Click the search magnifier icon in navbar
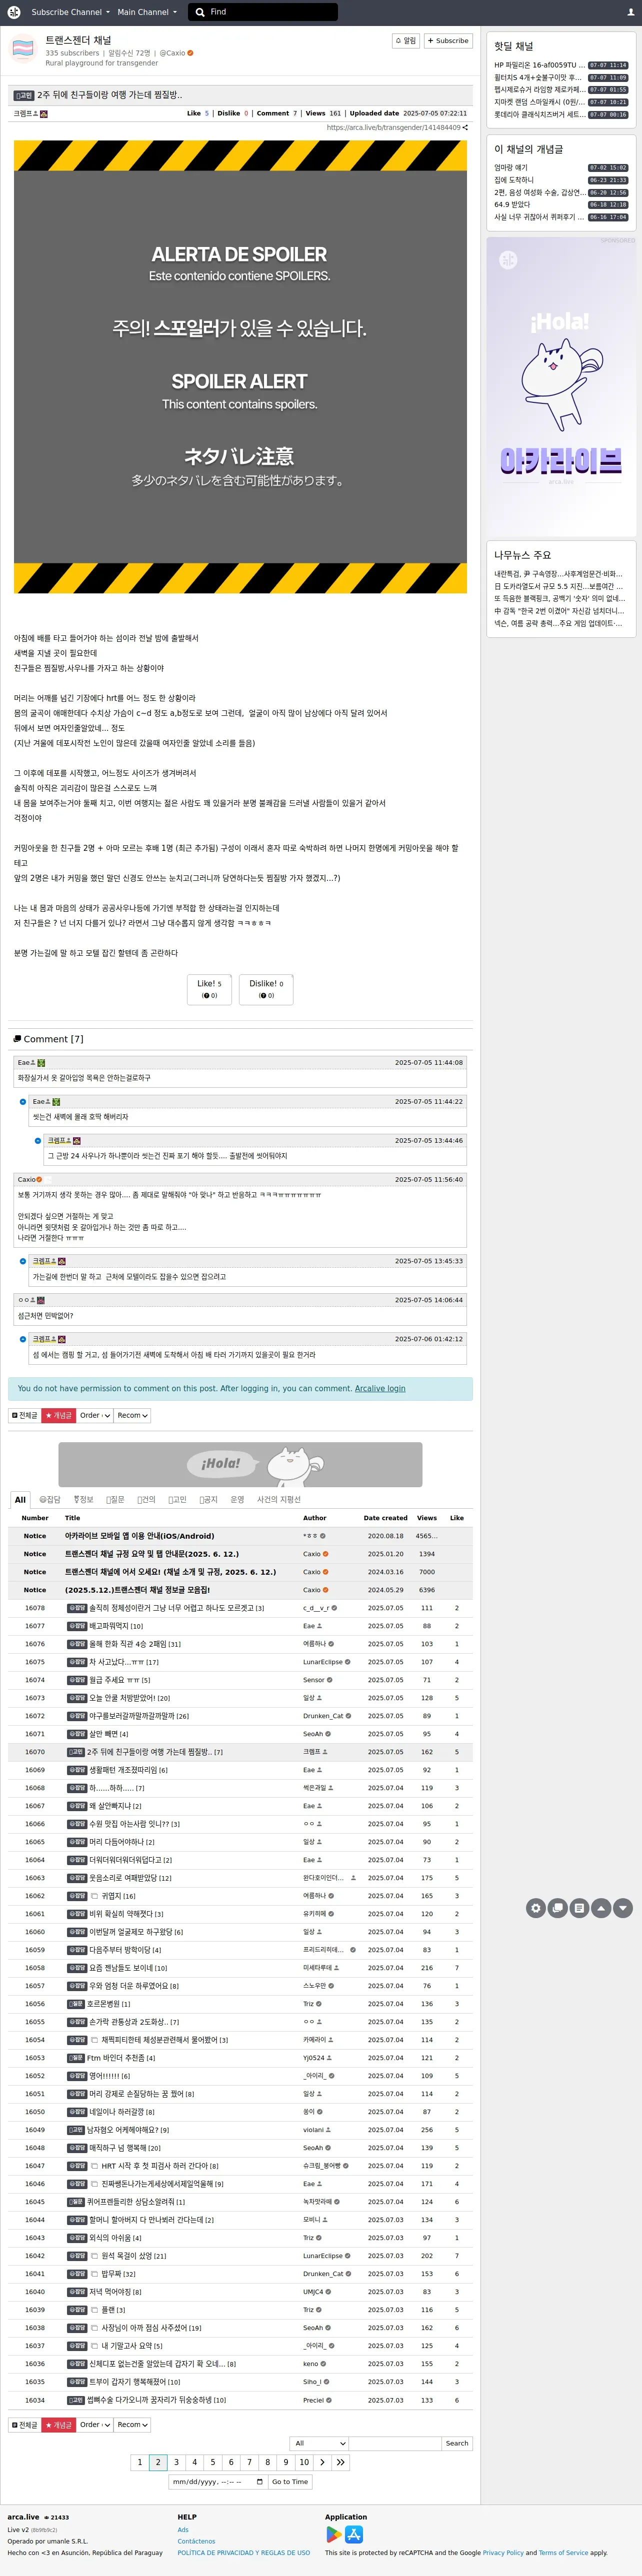 (x=200, y=12)
